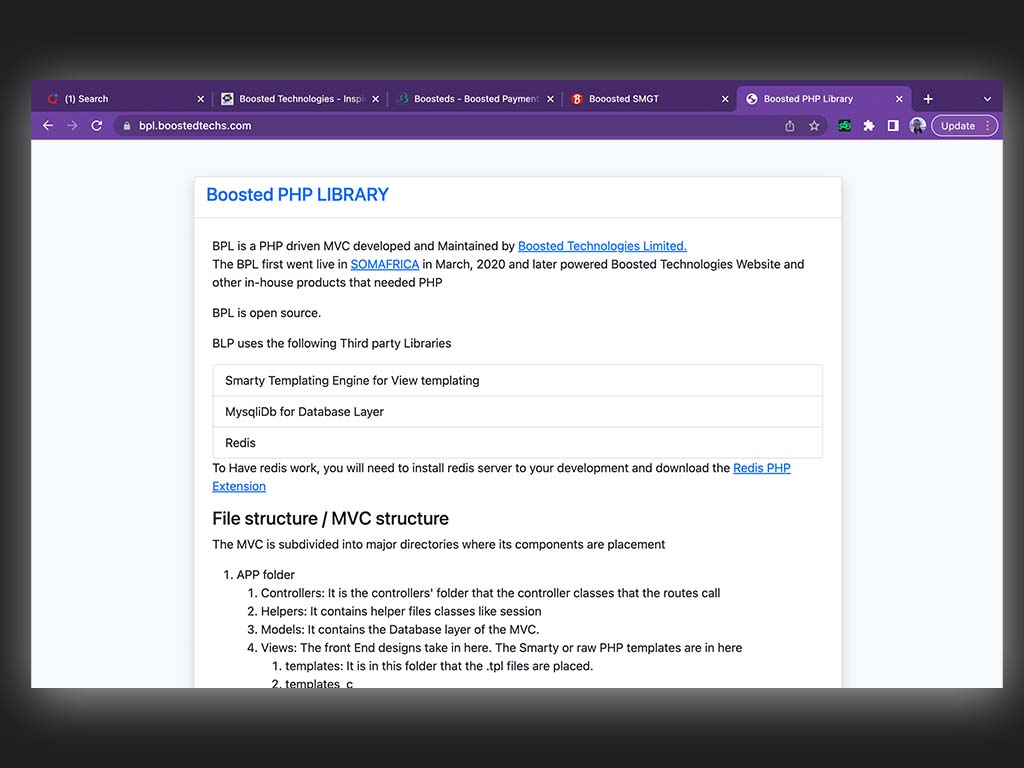The height and width of the screenshot is (768, 1024).
Task: Follow the Boosted Technologies Limited link
Action: point(602,246)
